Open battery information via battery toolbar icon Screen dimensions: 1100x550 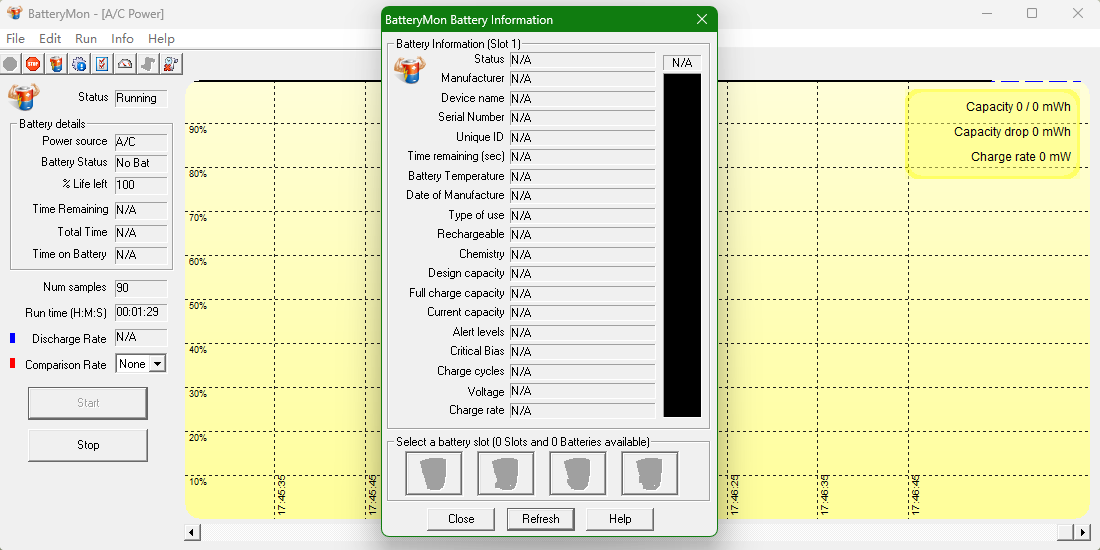point(56,64)
